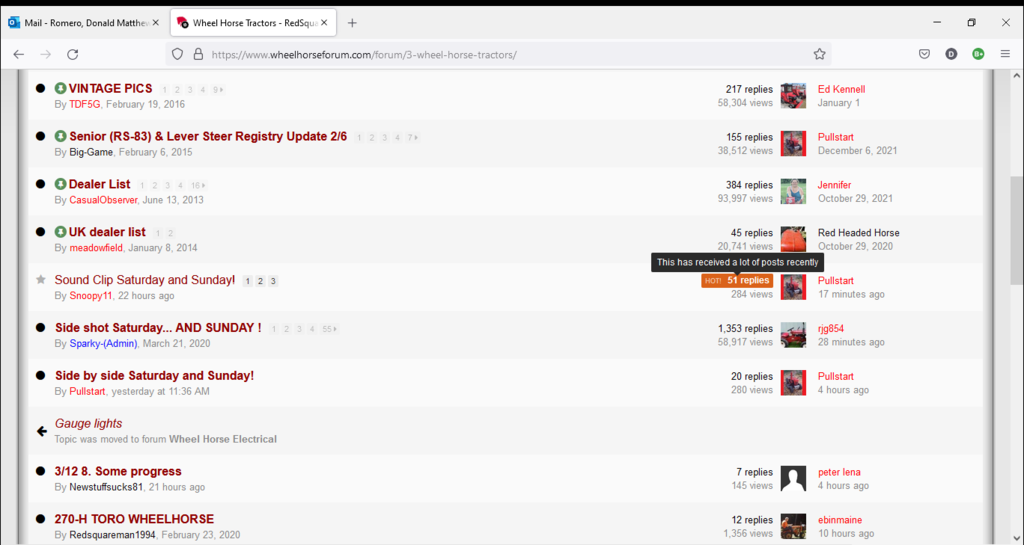
Task: Click the Save to Pocket icon
Action: [x=925, y=54]
